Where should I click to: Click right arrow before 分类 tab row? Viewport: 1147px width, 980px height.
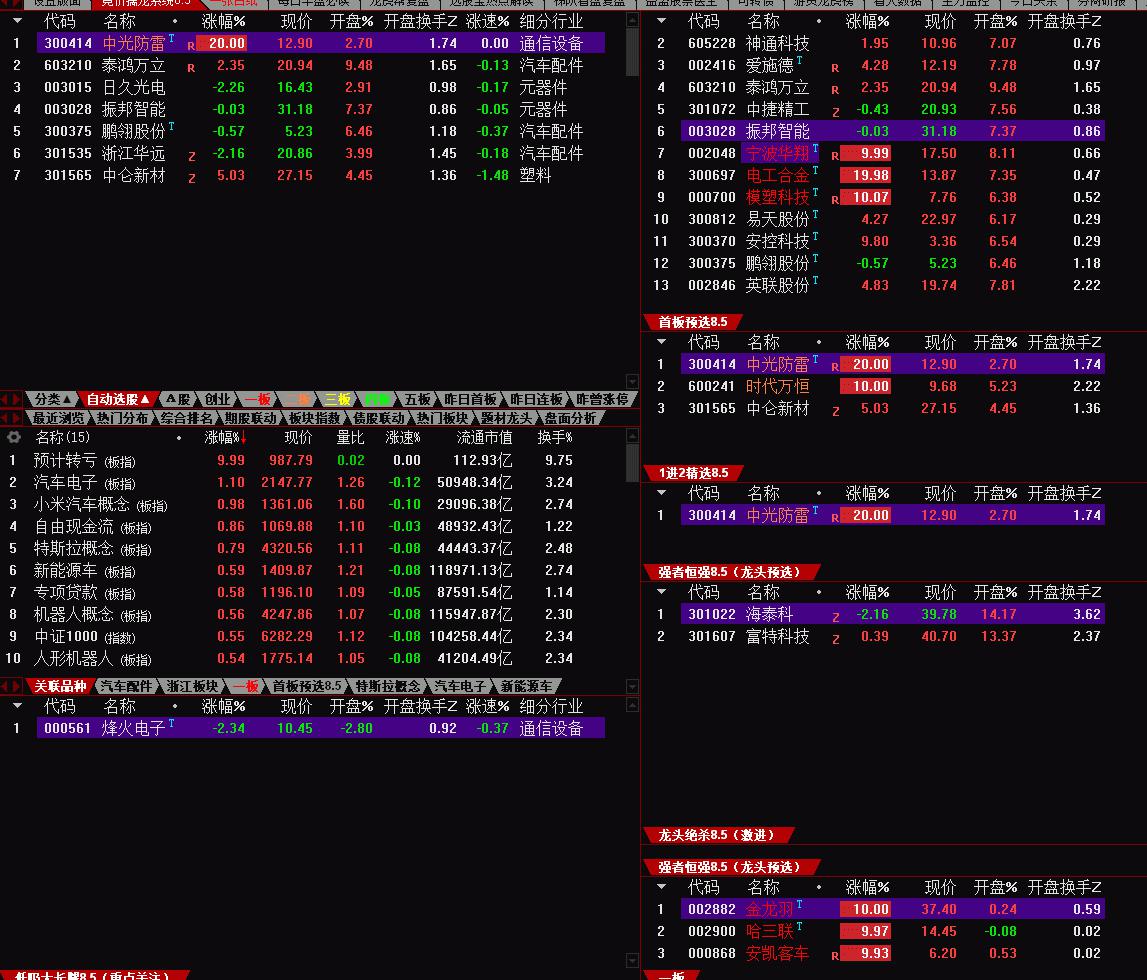click(x=17, y=399)
